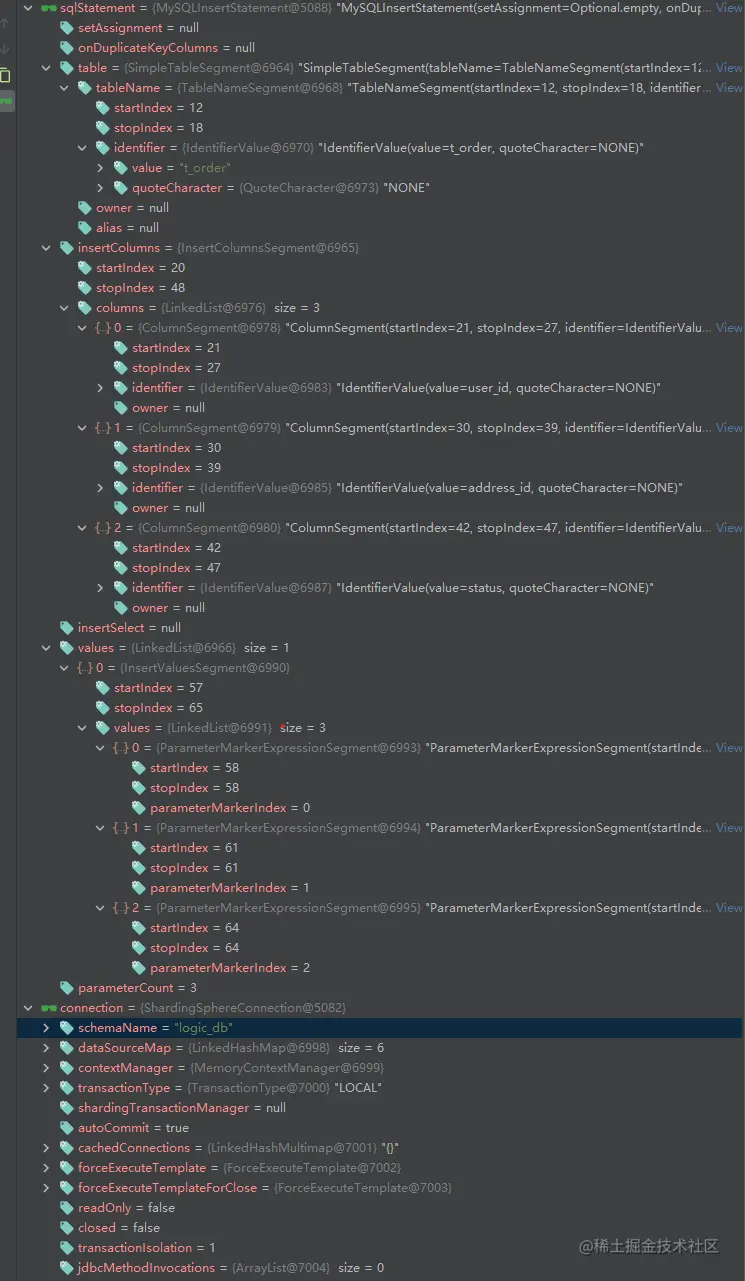This screenshot has width=745, height=1281.
Task: Click the field icon of parameterCount
Action: (67, 988)
